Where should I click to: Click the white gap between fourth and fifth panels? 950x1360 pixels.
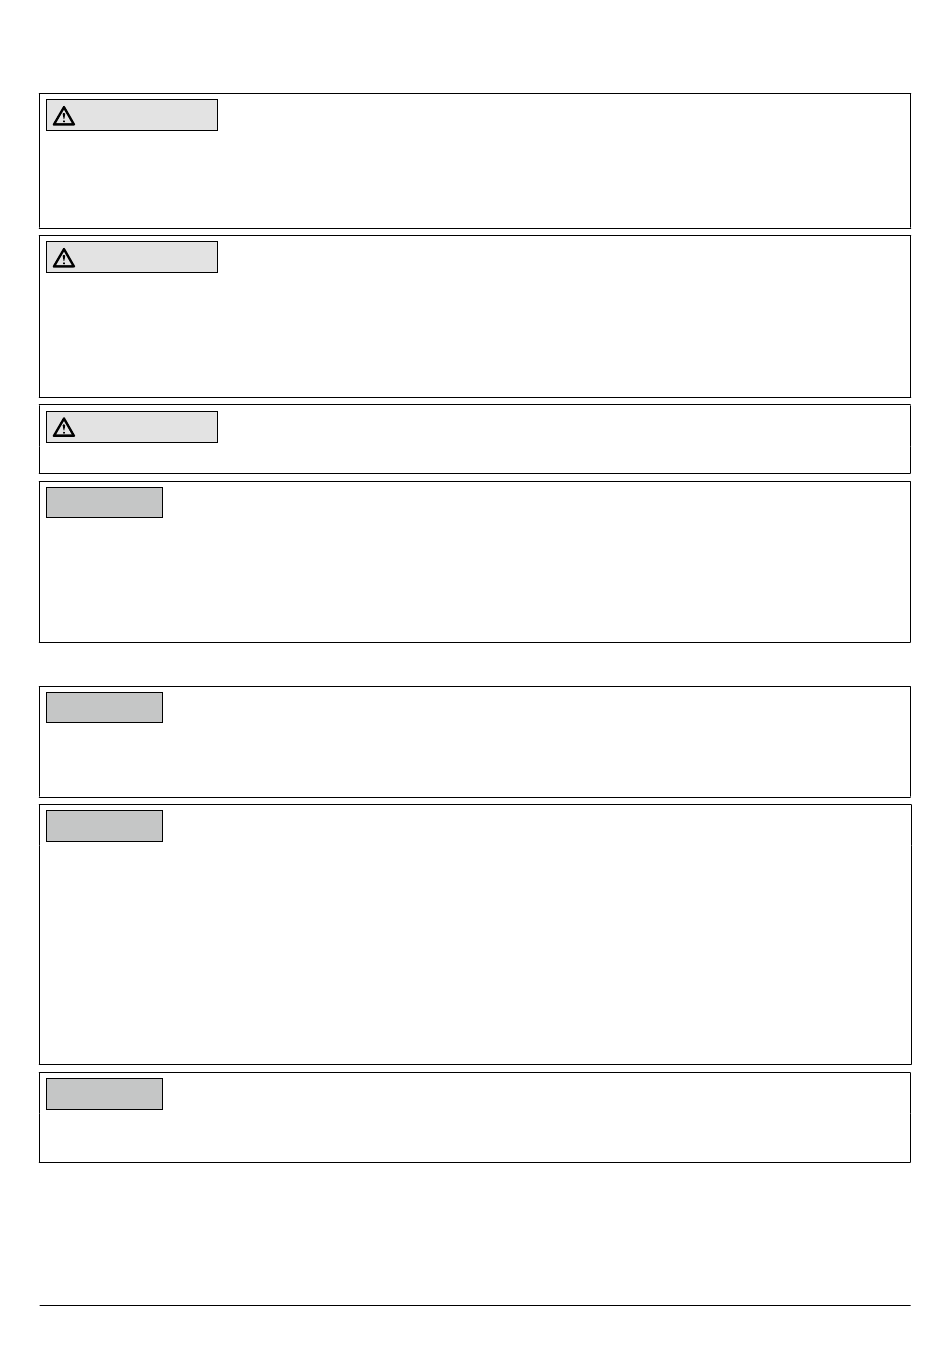[x=475, y=664]
